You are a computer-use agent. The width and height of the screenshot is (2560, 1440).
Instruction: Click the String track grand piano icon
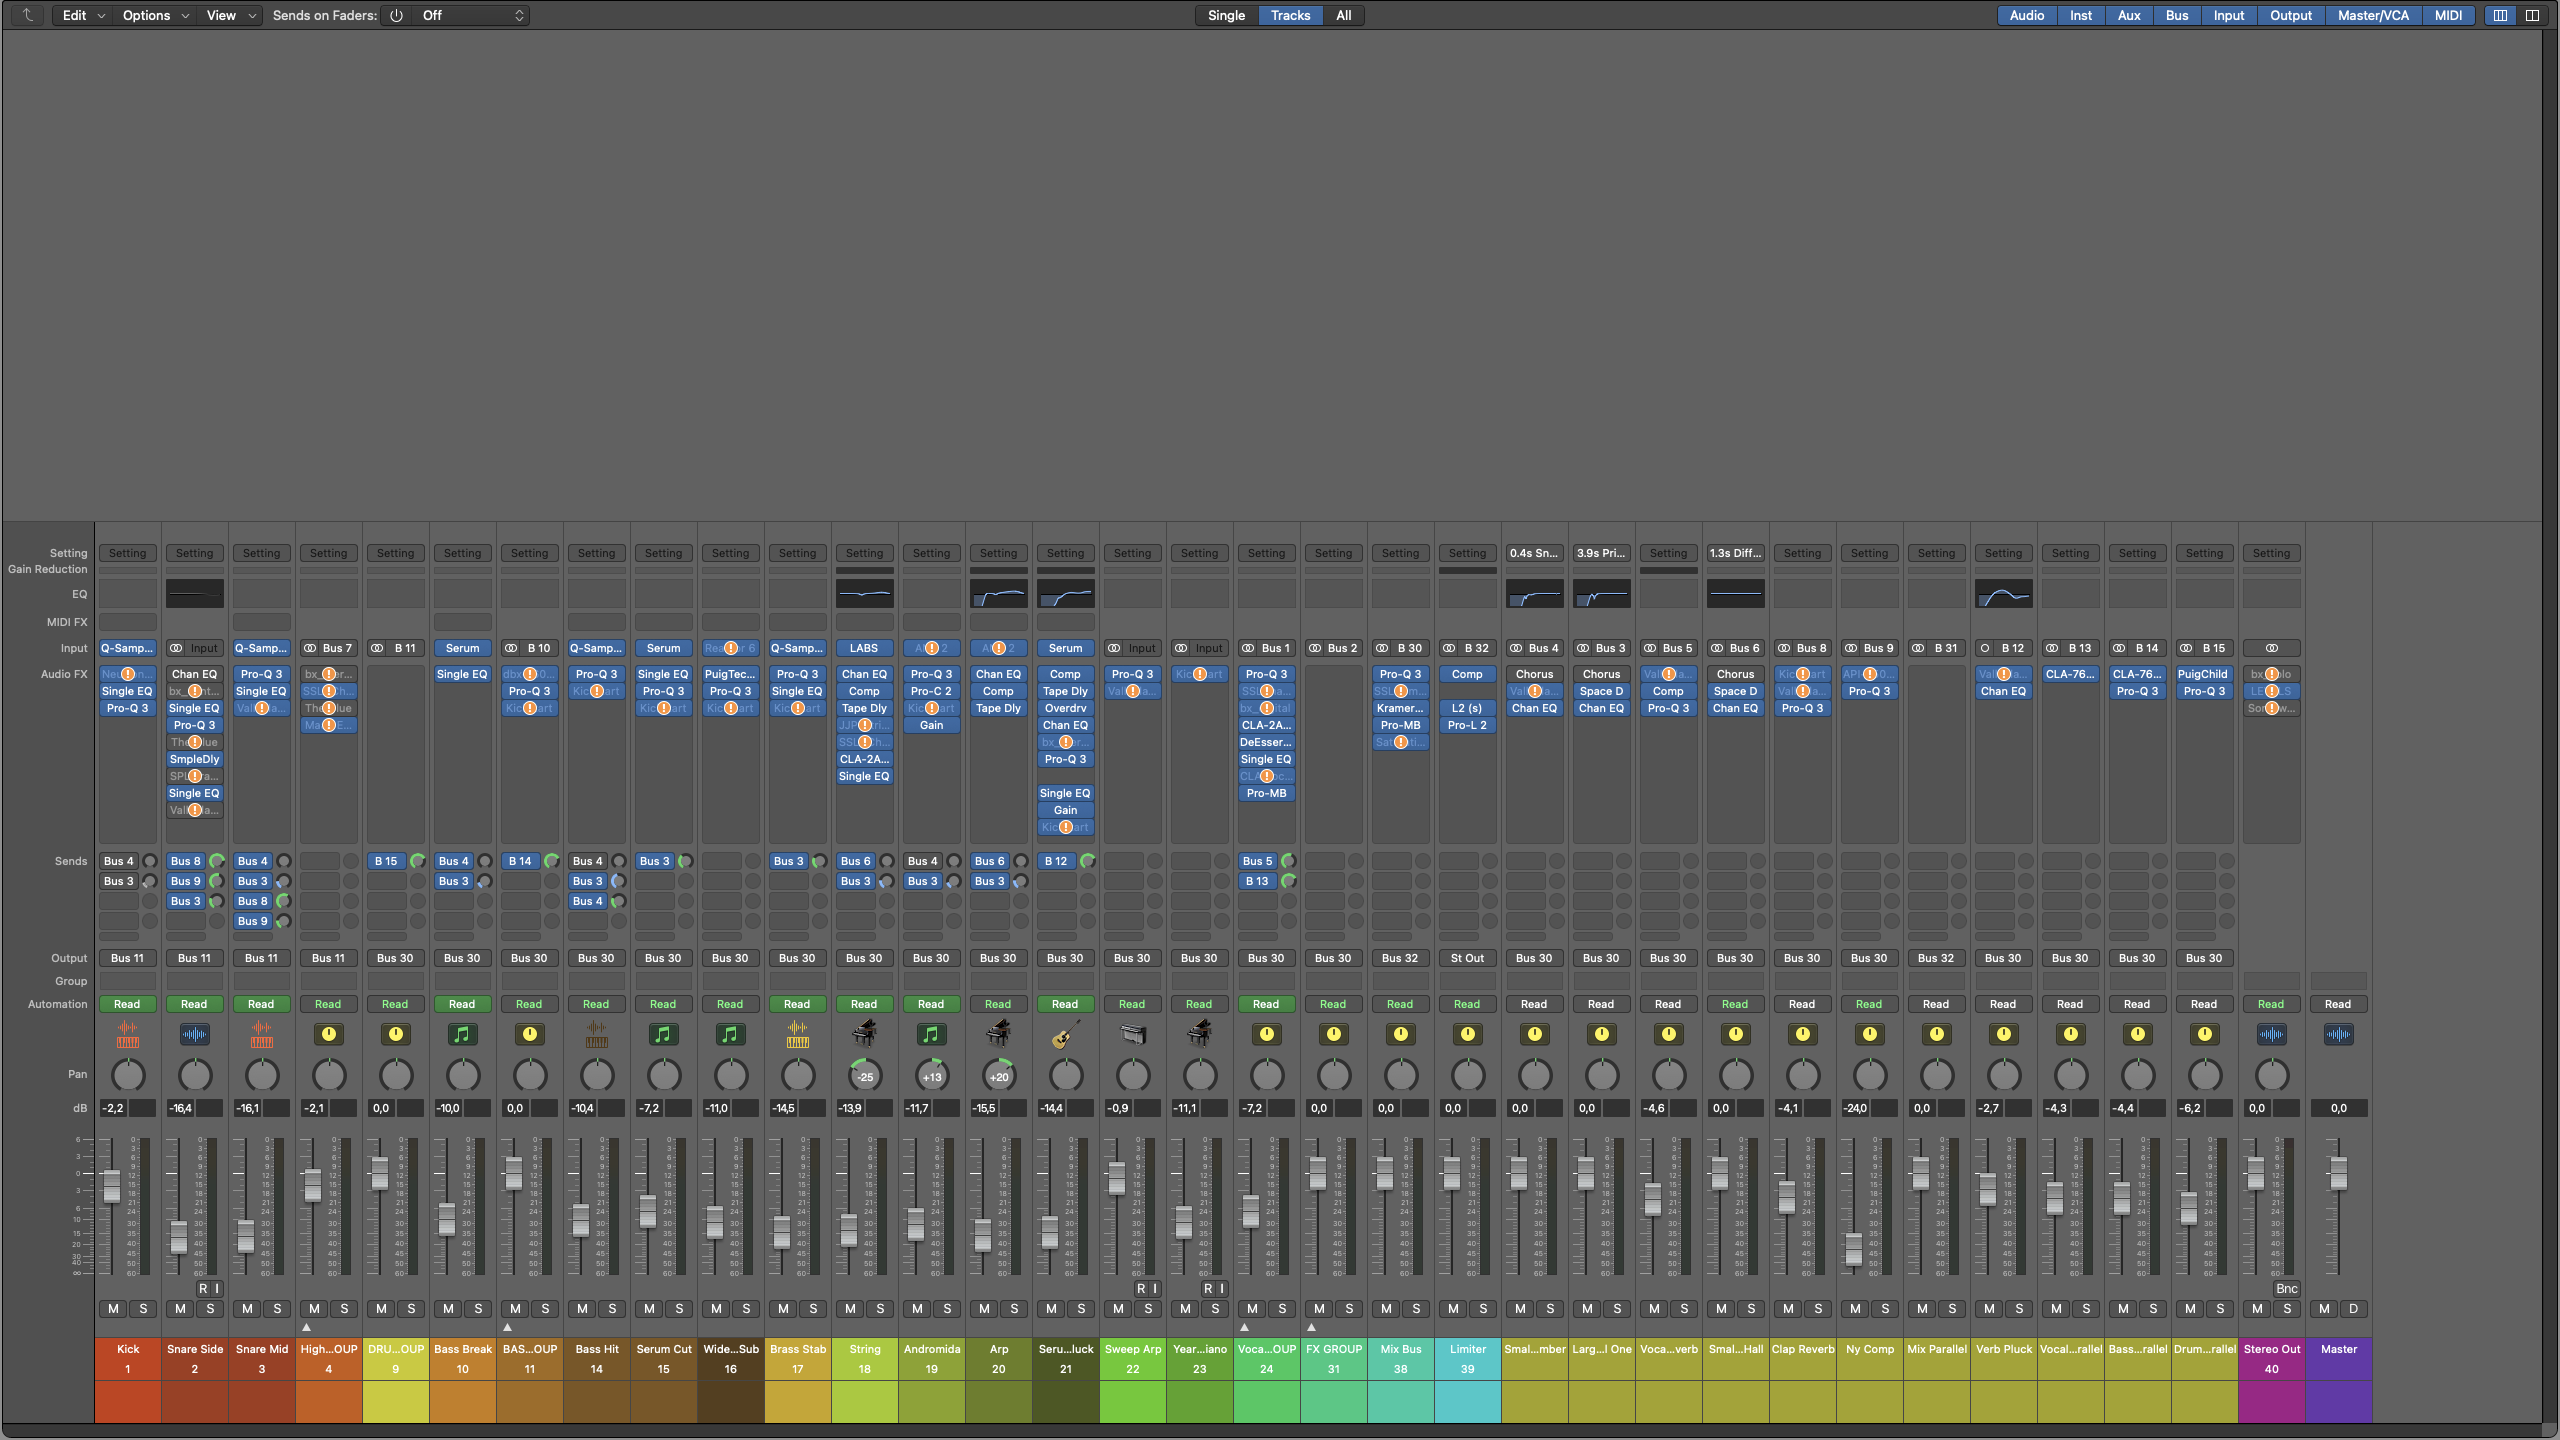pyautogui.click(x=864, y=1034)
